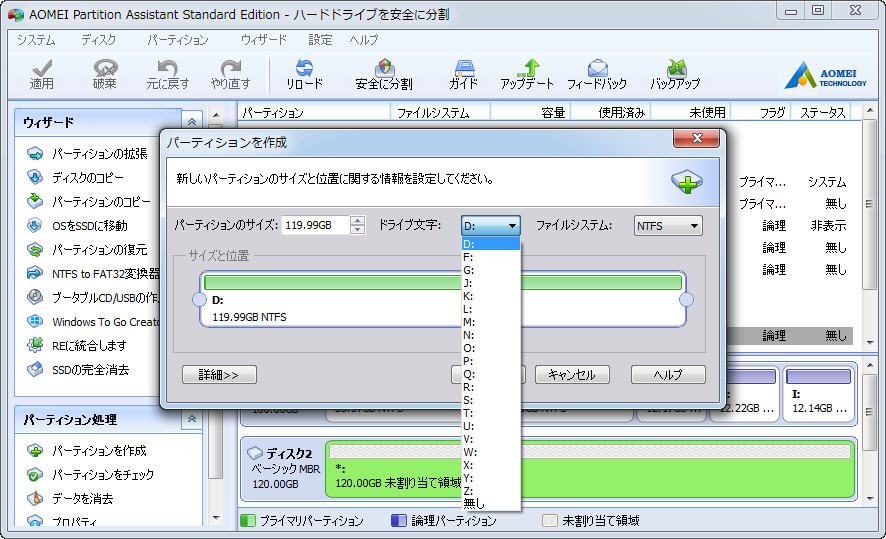The height and width of the screenshot is (539, 886).
Task: Increase partition size with up spinner
Action: coord(357,220)
